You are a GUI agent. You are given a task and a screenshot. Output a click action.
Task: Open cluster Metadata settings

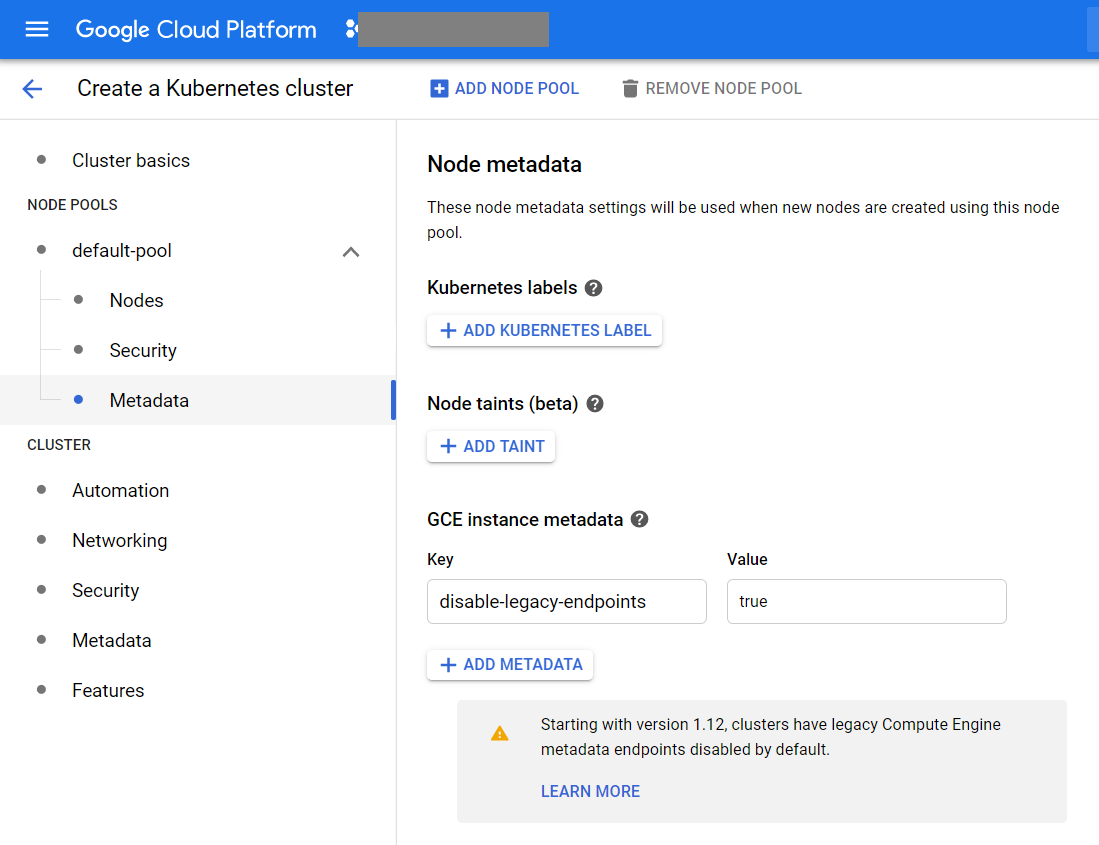click(x=112, y=640)
